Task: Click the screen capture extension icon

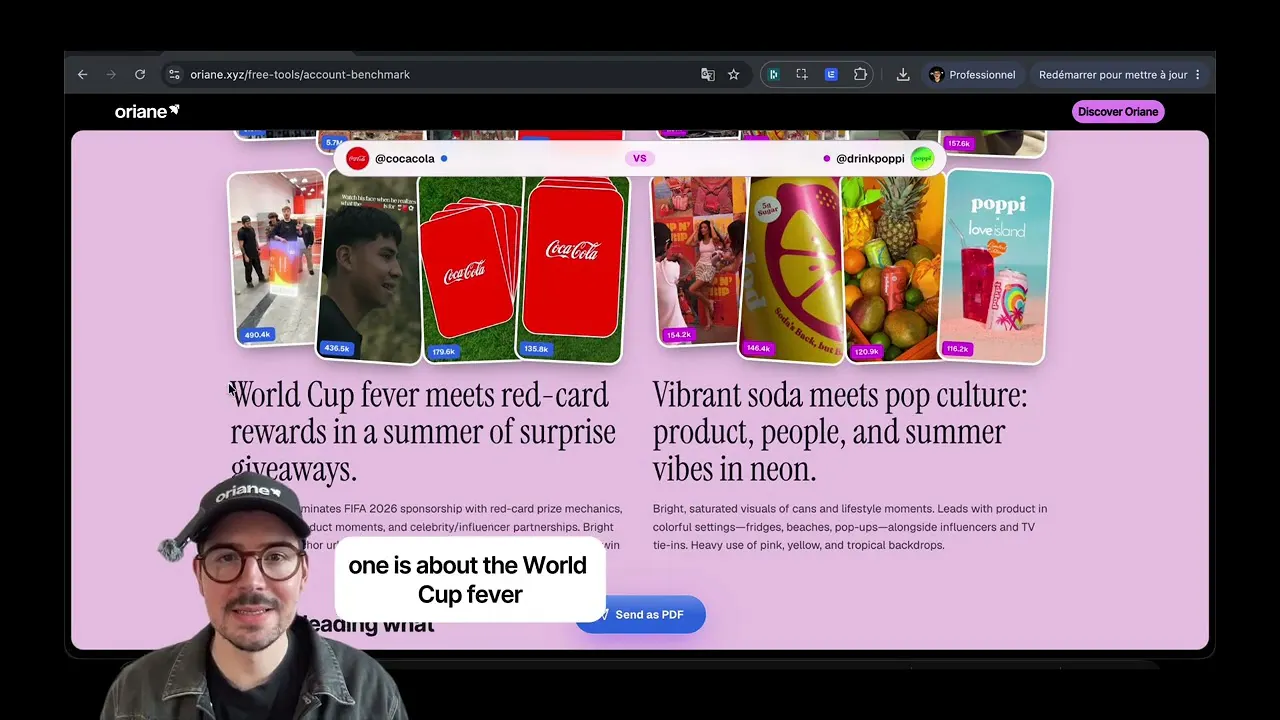Action: [x=802, y=75]
